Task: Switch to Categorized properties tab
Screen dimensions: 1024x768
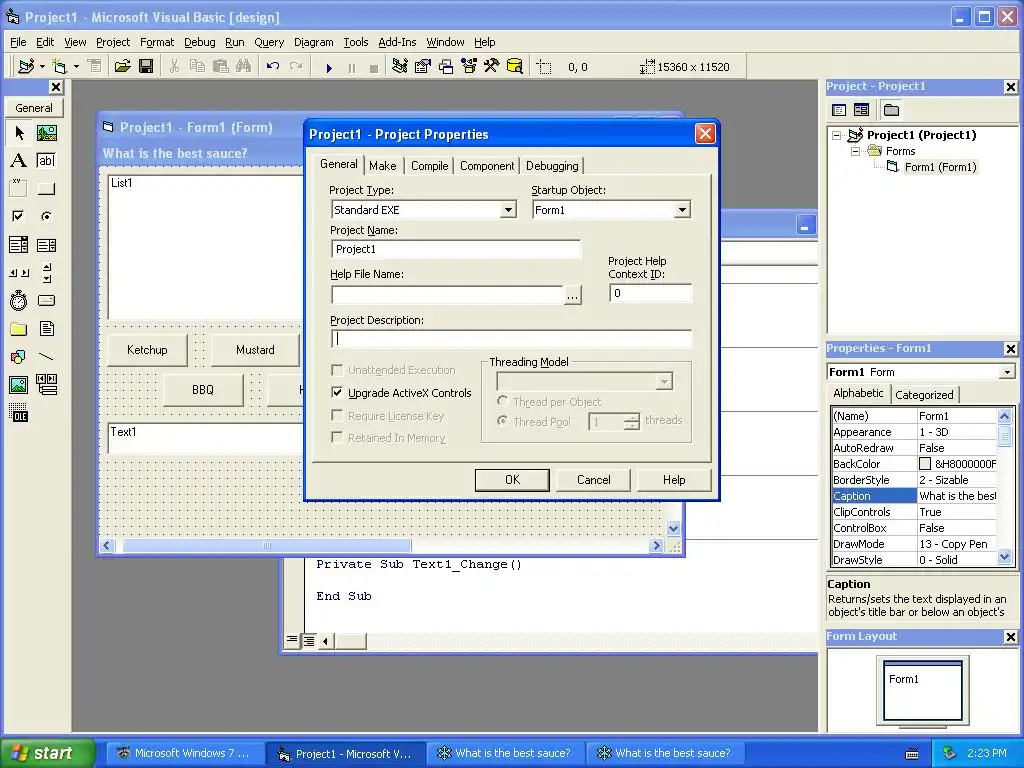Action: pyautogui.click(x=924, y=394)
